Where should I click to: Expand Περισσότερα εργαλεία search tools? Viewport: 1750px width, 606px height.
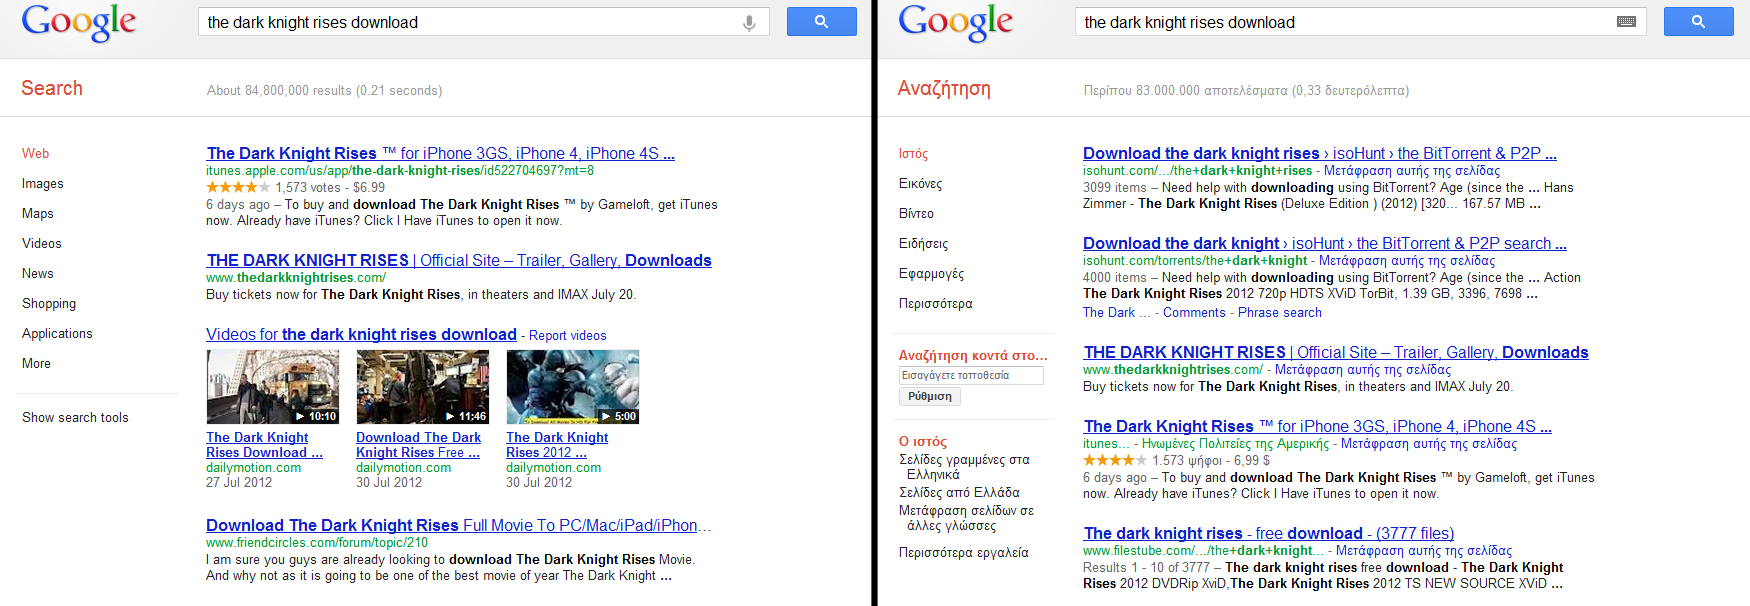click(x=963, y=552)
